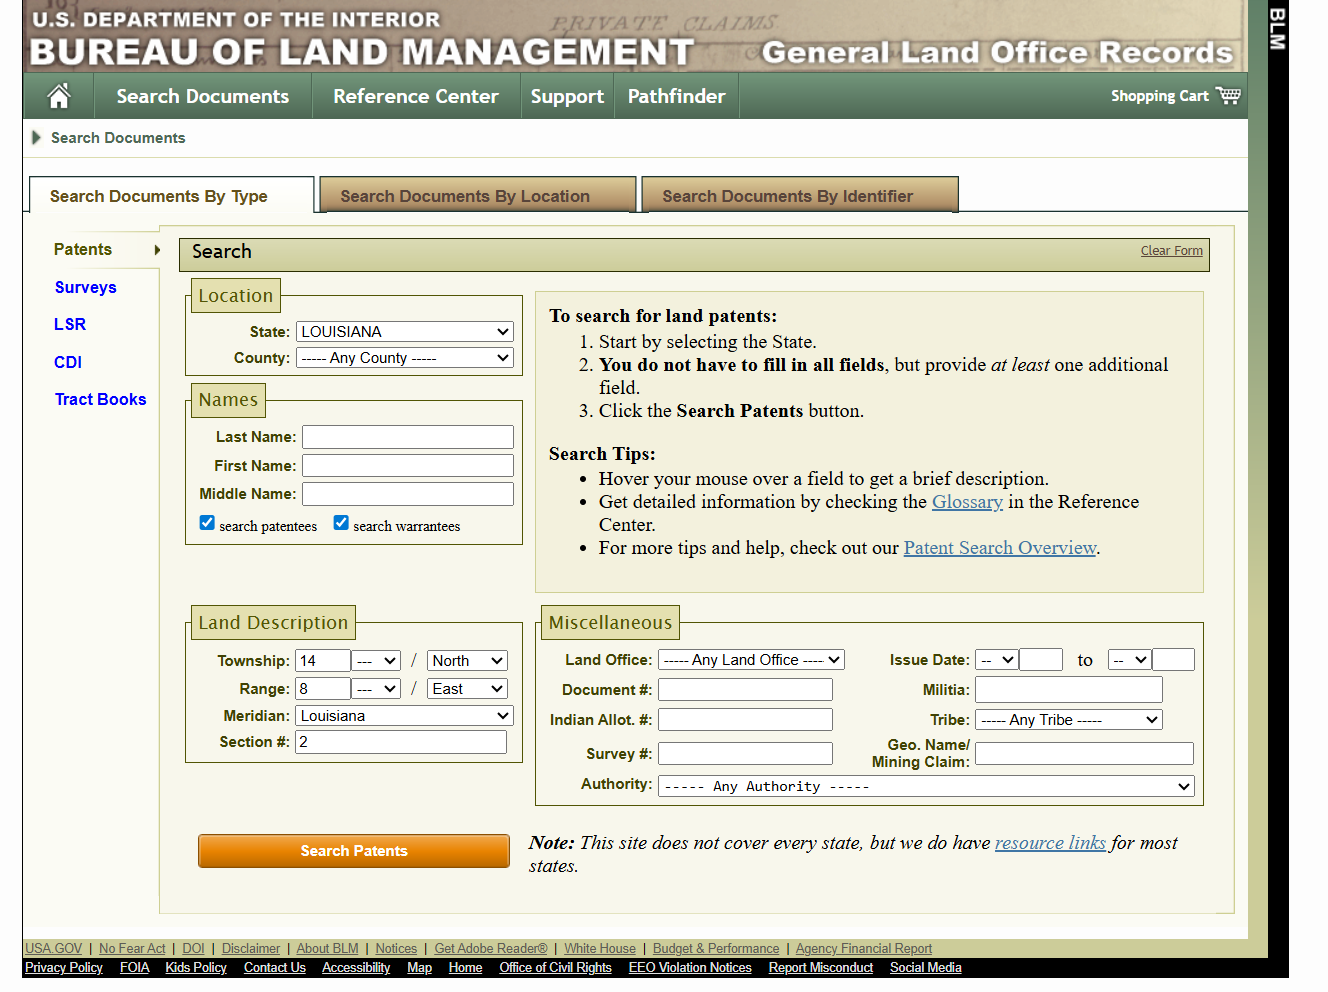Click the Section # field

(401, 742)
